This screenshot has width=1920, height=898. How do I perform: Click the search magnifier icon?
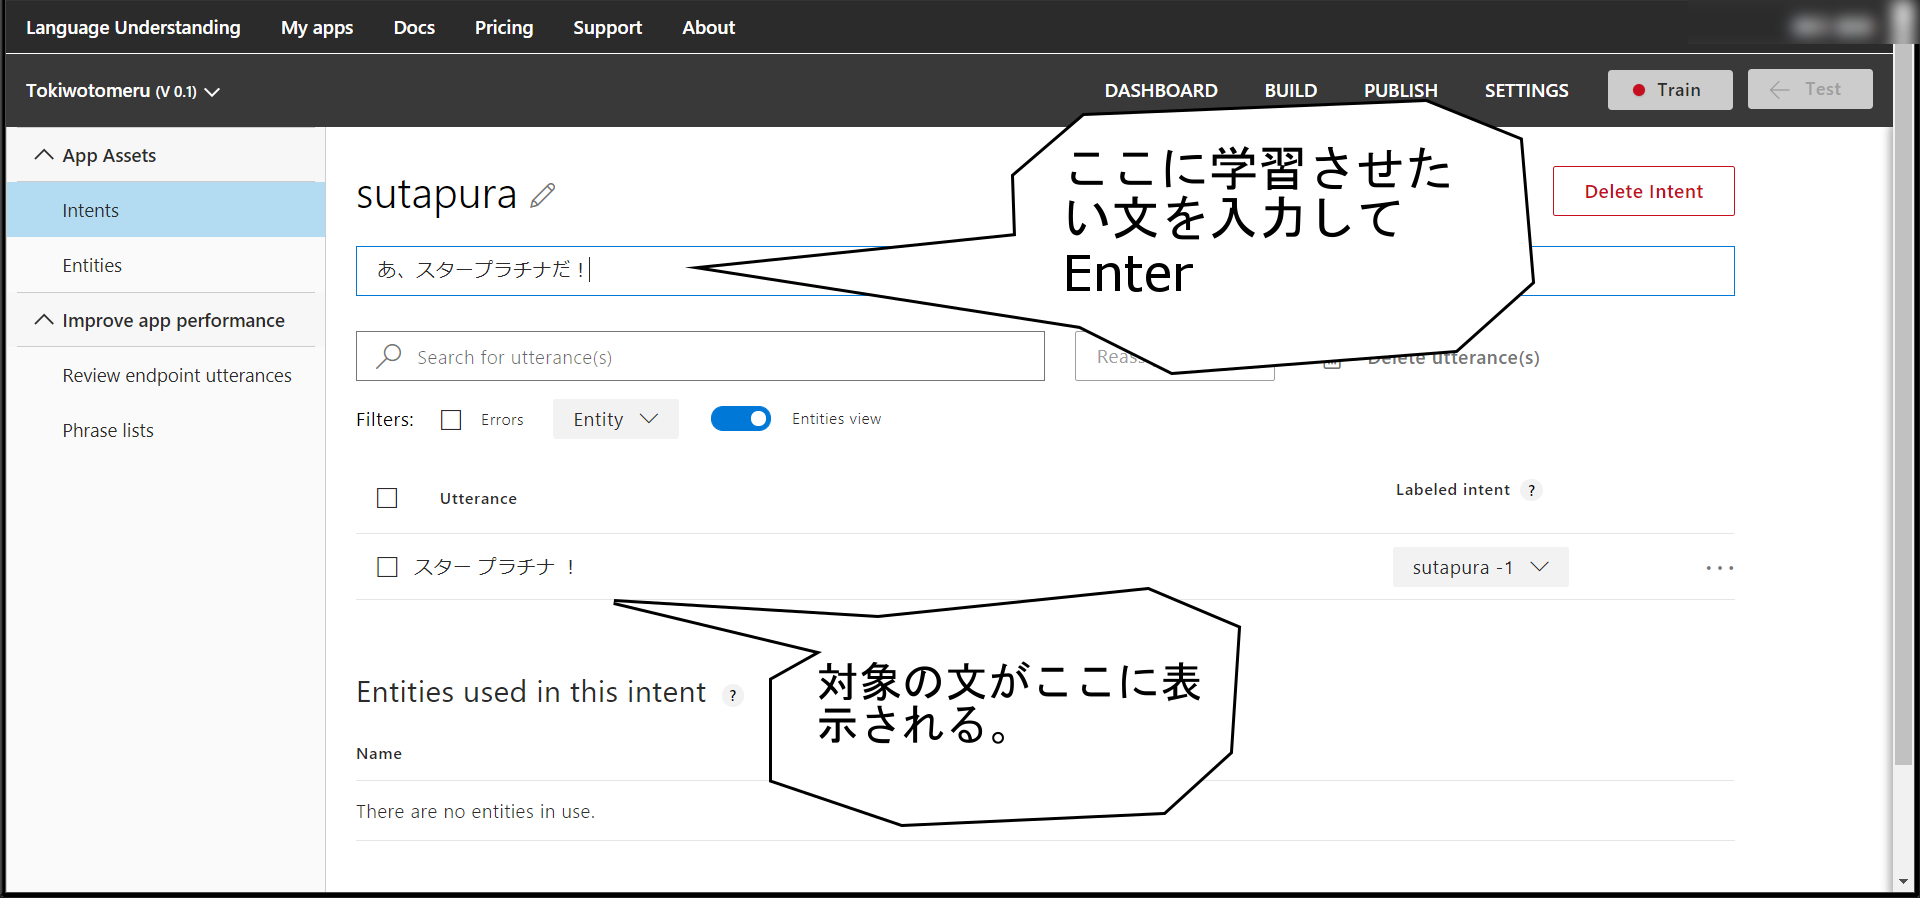pos(389,356)
